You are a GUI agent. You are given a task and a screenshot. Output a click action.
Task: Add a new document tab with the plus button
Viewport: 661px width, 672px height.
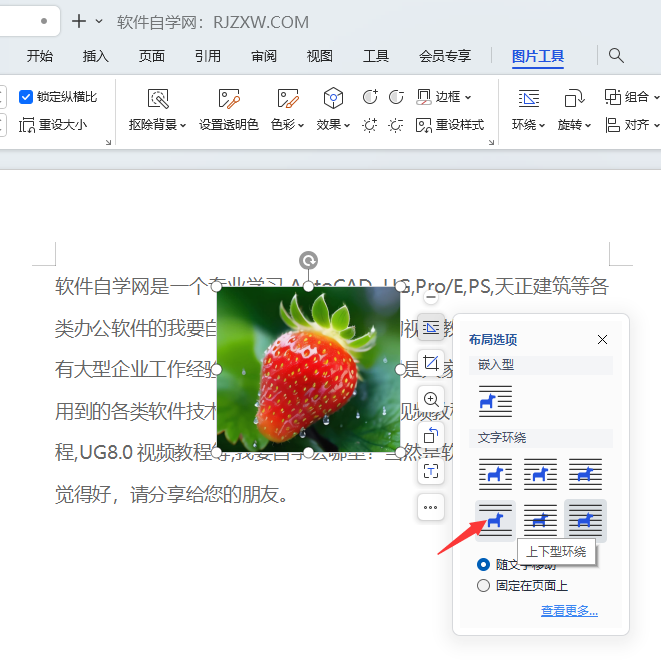point(79,21)
